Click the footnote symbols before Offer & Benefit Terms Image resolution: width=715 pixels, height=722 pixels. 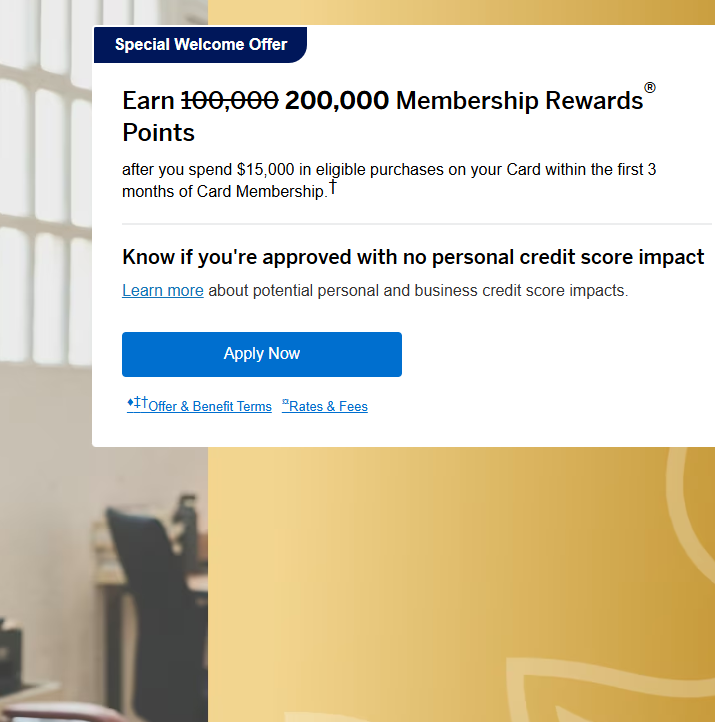[137, 403]
